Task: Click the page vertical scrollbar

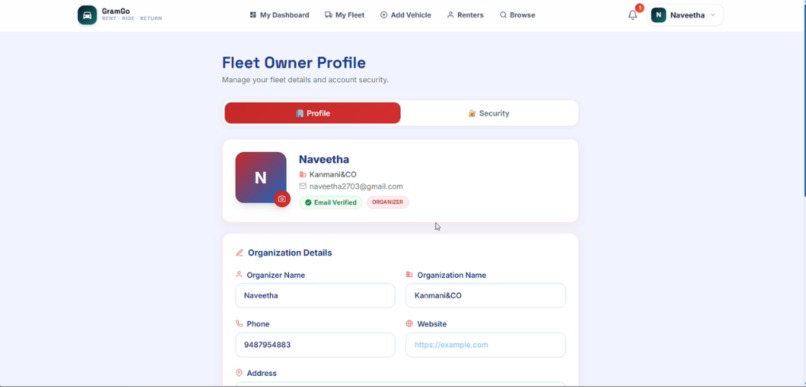Action: (804, 98)
